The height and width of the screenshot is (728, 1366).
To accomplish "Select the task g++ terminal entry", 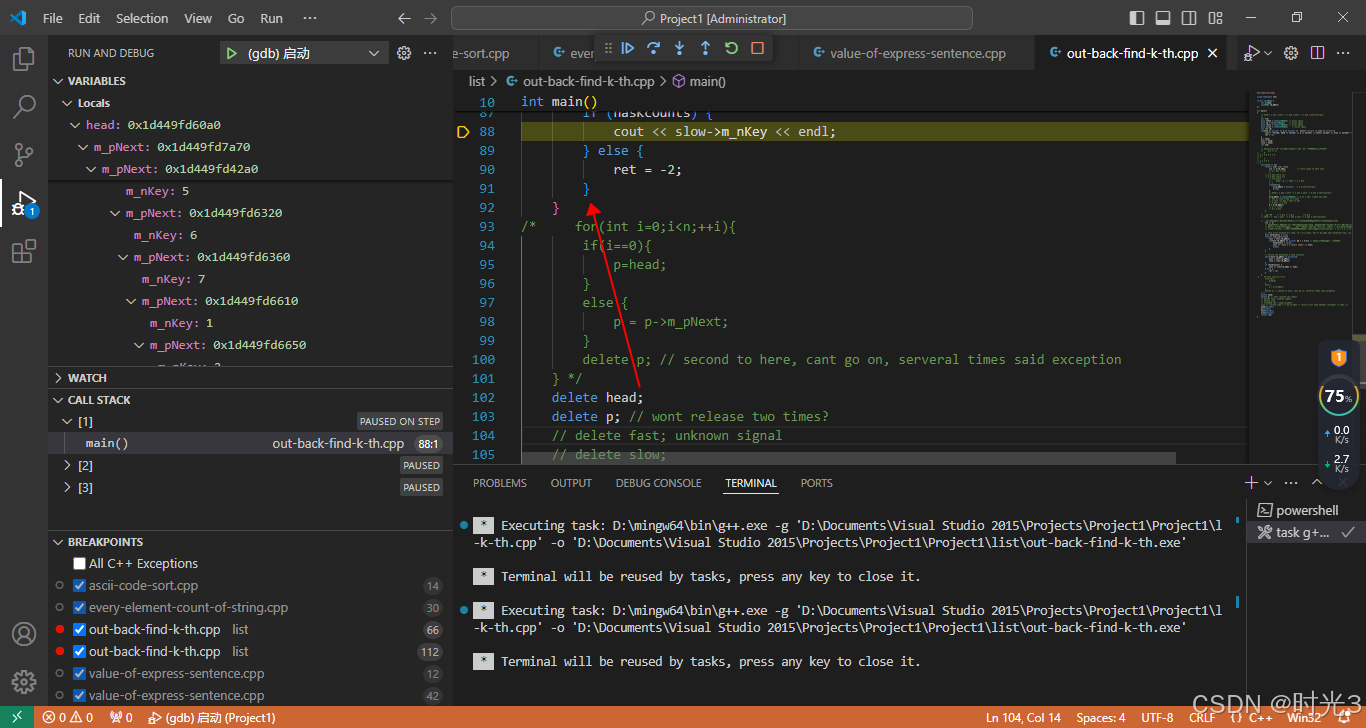I will click(x=1306, y=532).
